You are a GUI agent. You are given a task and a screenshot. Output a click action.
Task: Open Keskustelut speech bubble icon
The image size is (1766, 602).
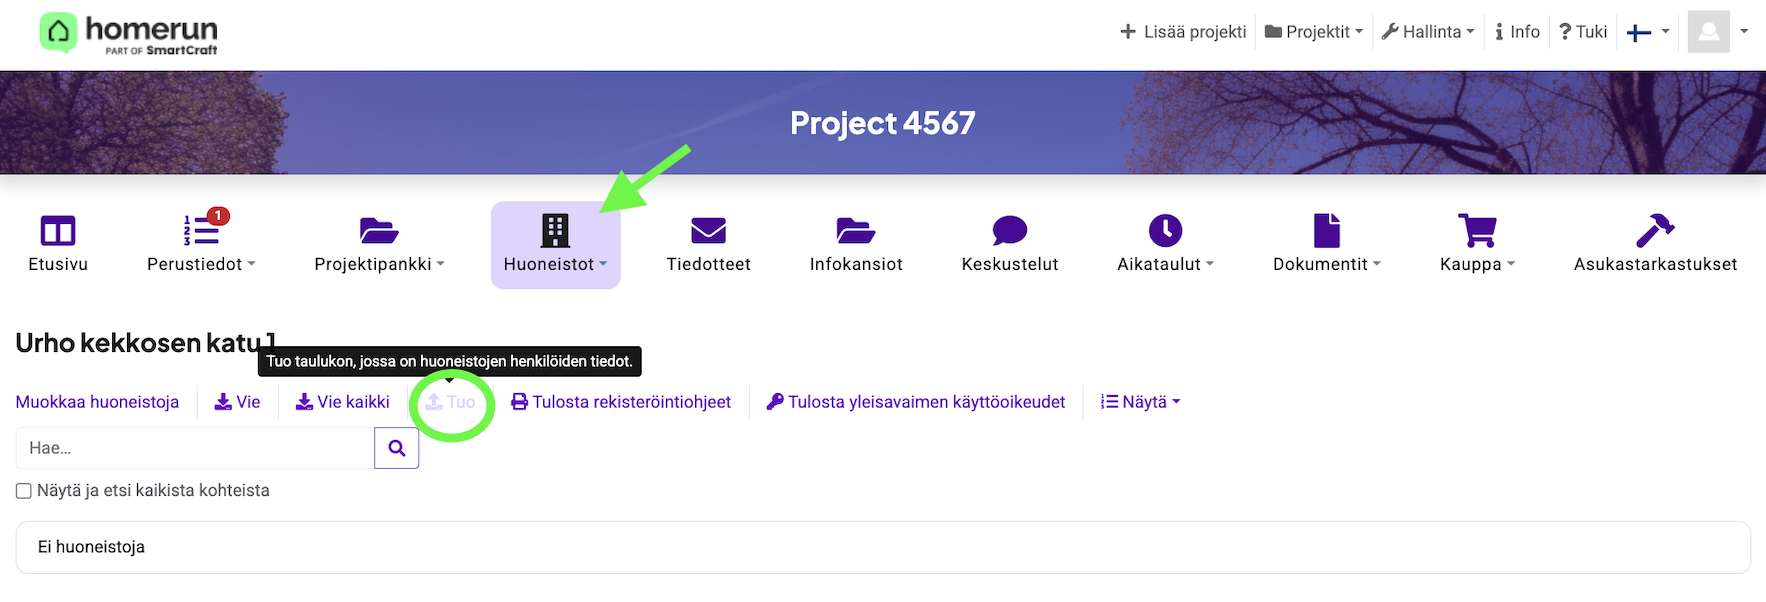pyautogui.click(x=1009, y=232)
